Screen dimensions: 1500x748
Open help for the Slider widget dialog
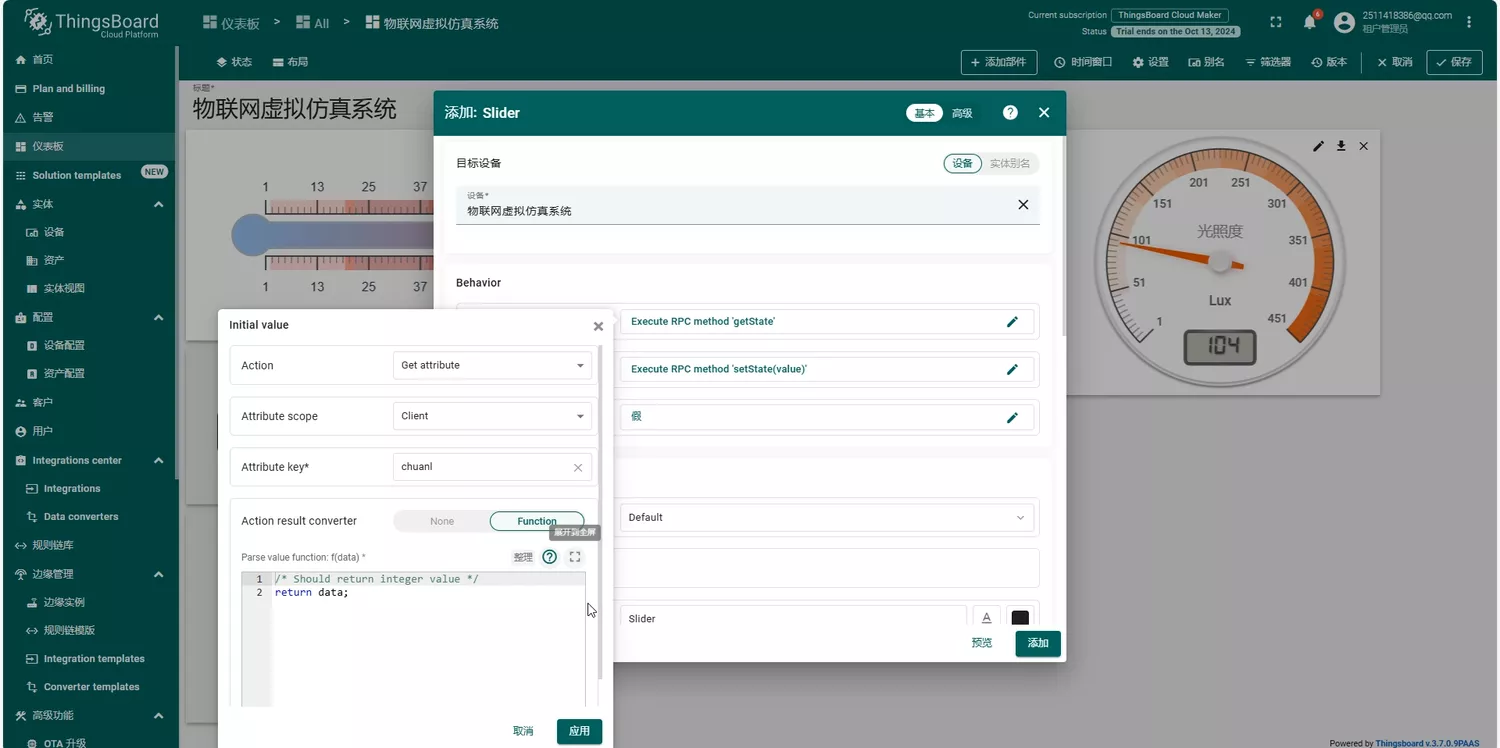1010,113
